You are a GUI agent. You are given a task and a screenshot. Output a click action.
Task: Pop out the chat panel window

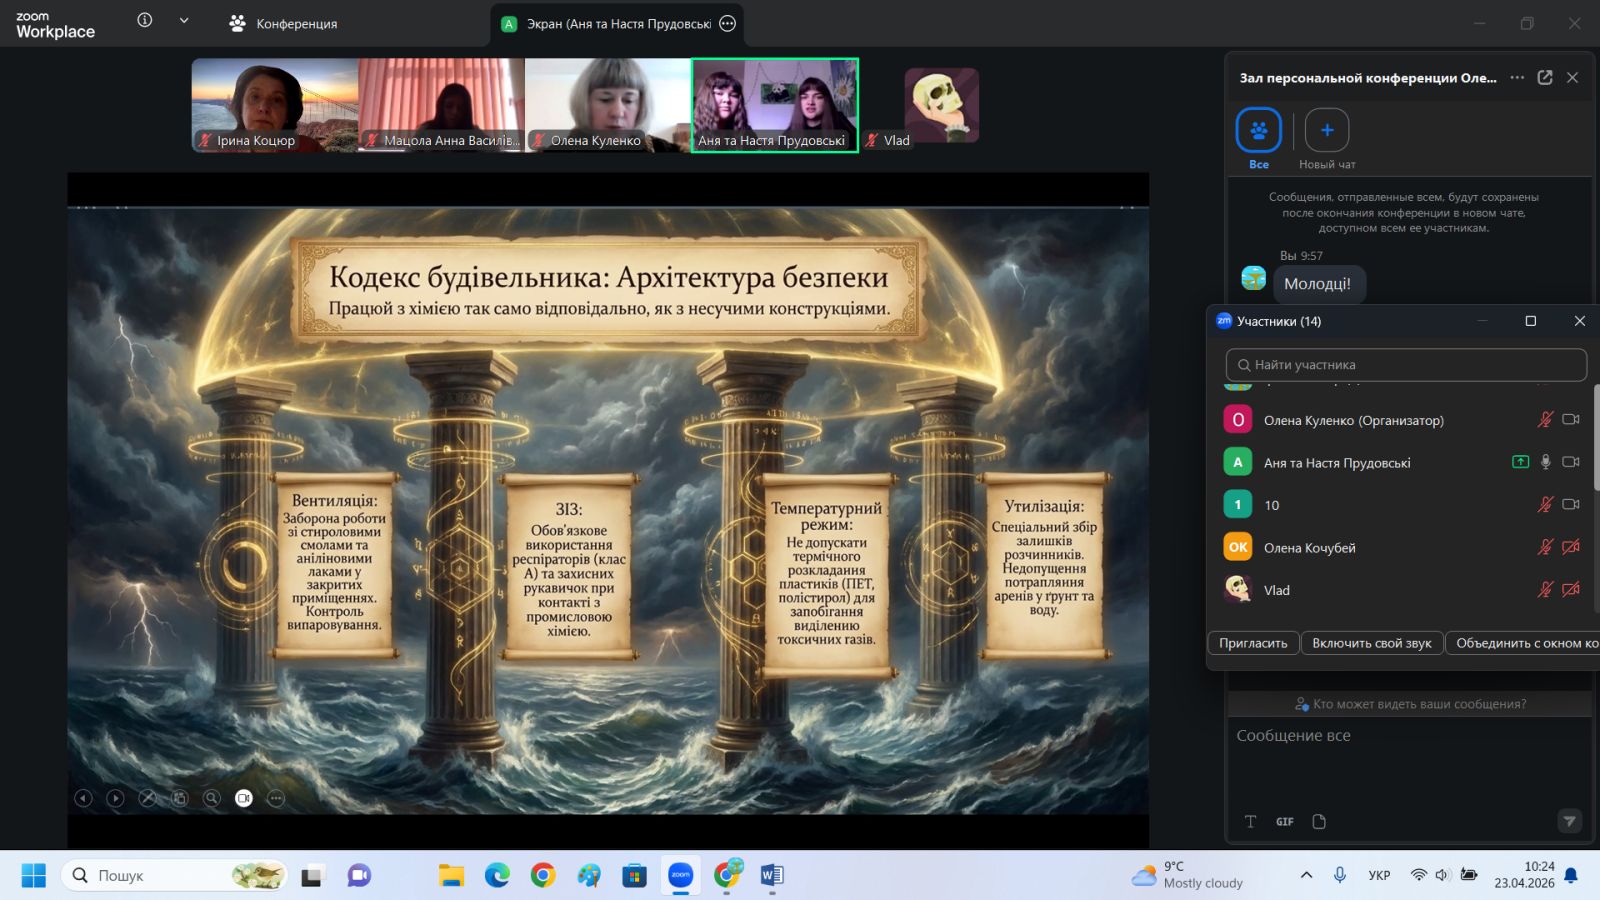coord(1545,78)
